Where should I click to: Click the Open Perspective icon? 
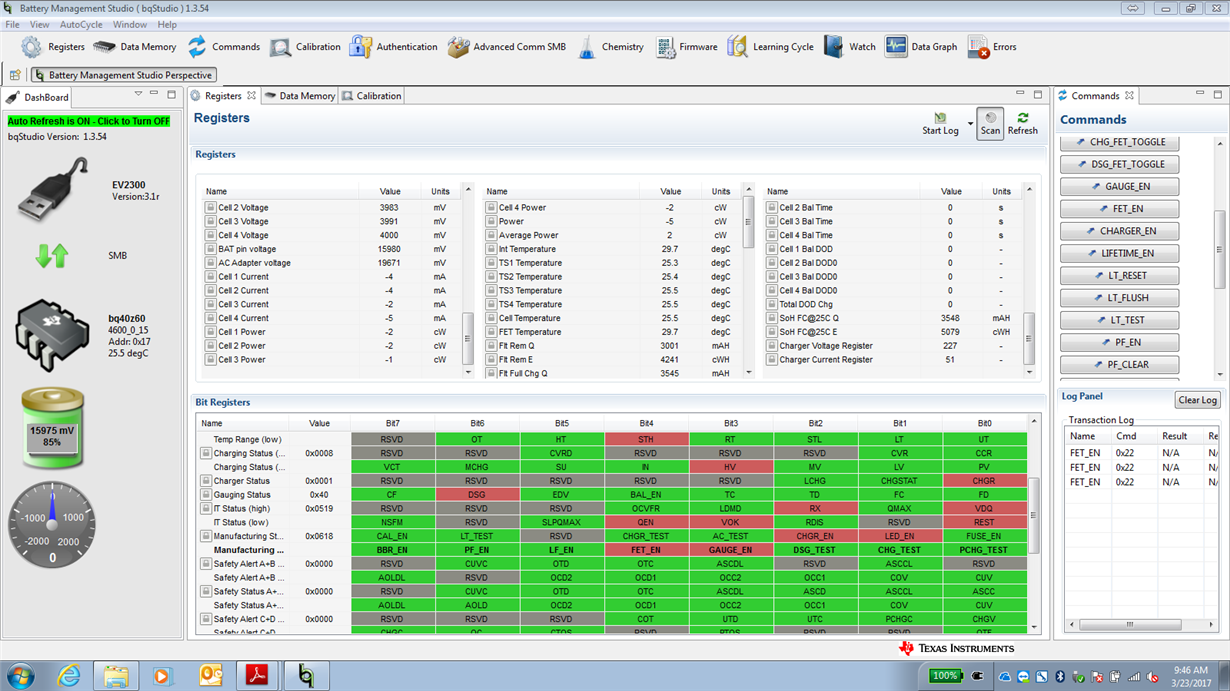pos(15,75)
